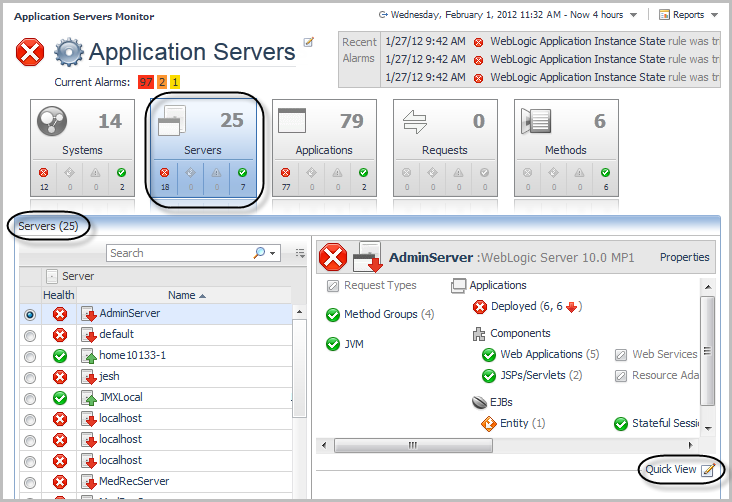Open the Requests tile arrows icon
The width and height of the screenshot is (732, 502).
point(415,121)
